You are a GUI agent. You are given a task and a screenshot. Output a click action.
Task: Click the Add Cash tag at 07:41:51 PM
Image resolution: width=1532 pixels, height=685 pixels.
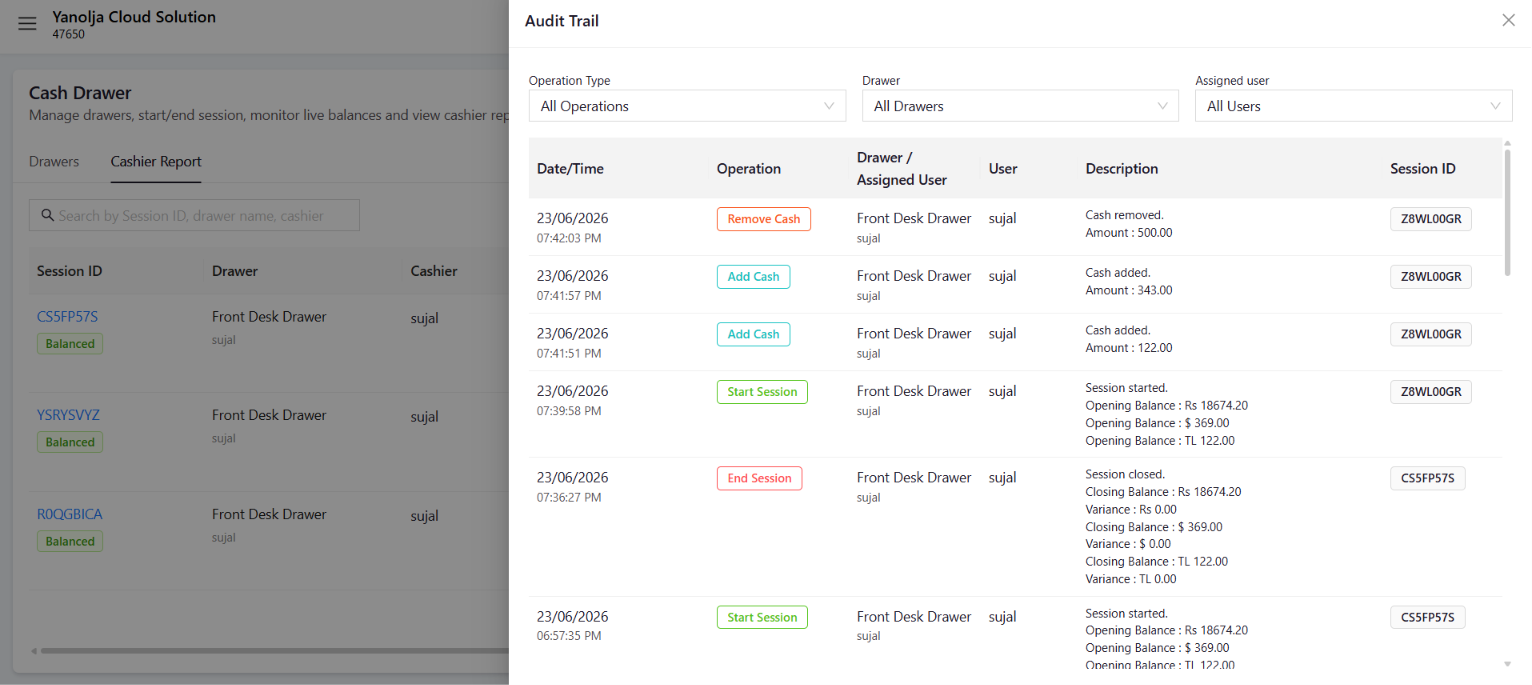click(753, 334)
